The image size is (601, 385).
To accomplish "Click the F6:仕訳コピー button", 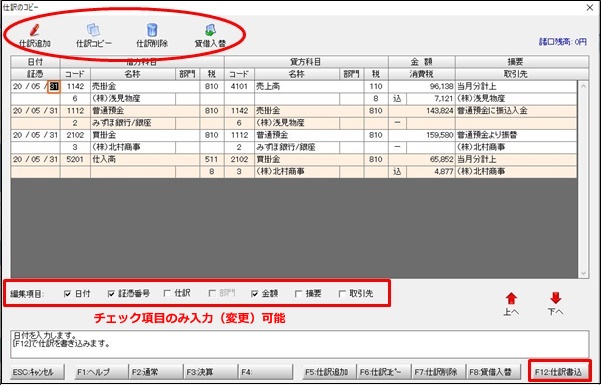I will (x=384, y=372).
